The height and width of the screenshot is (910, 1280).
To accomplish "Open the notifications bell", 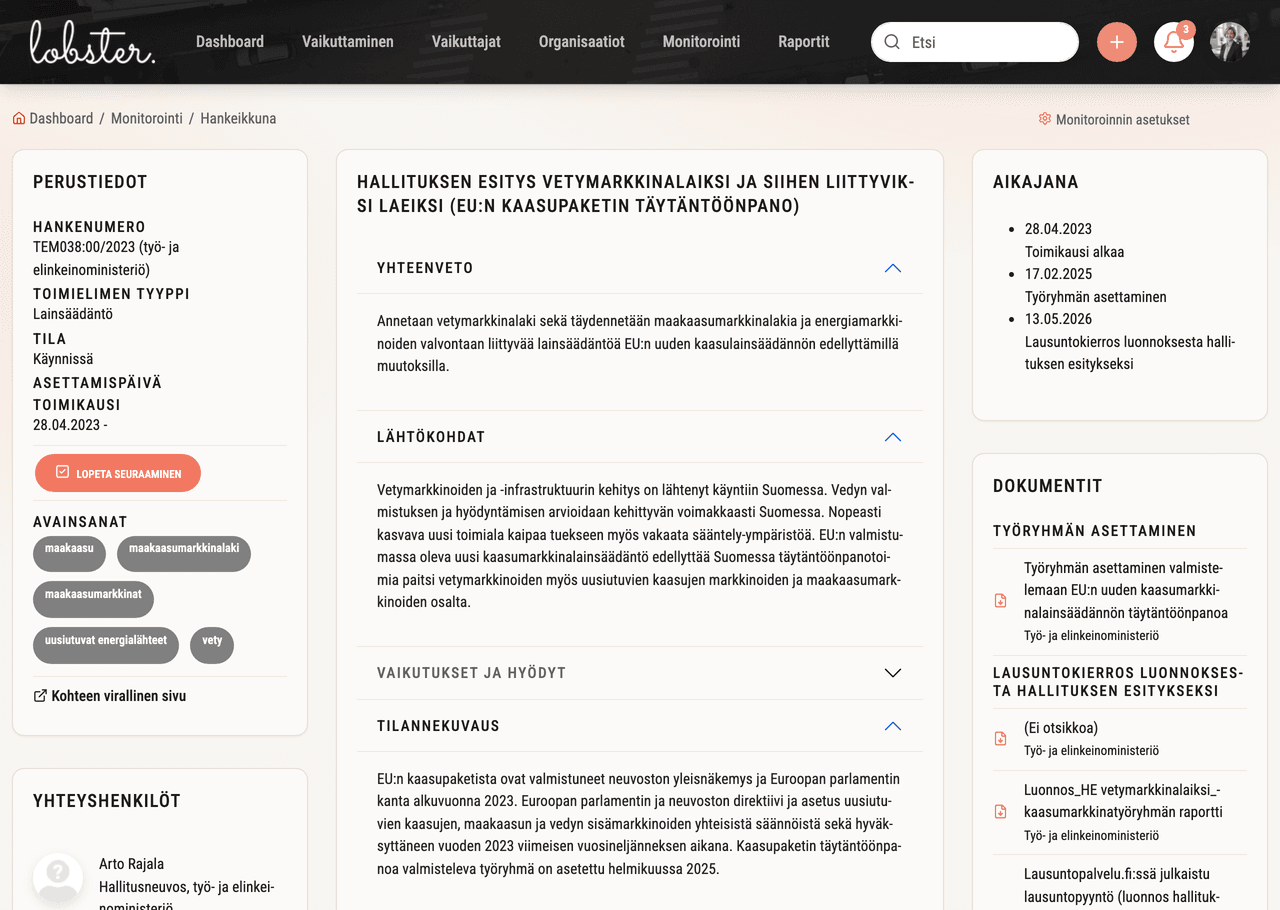I will point(1174,42).
